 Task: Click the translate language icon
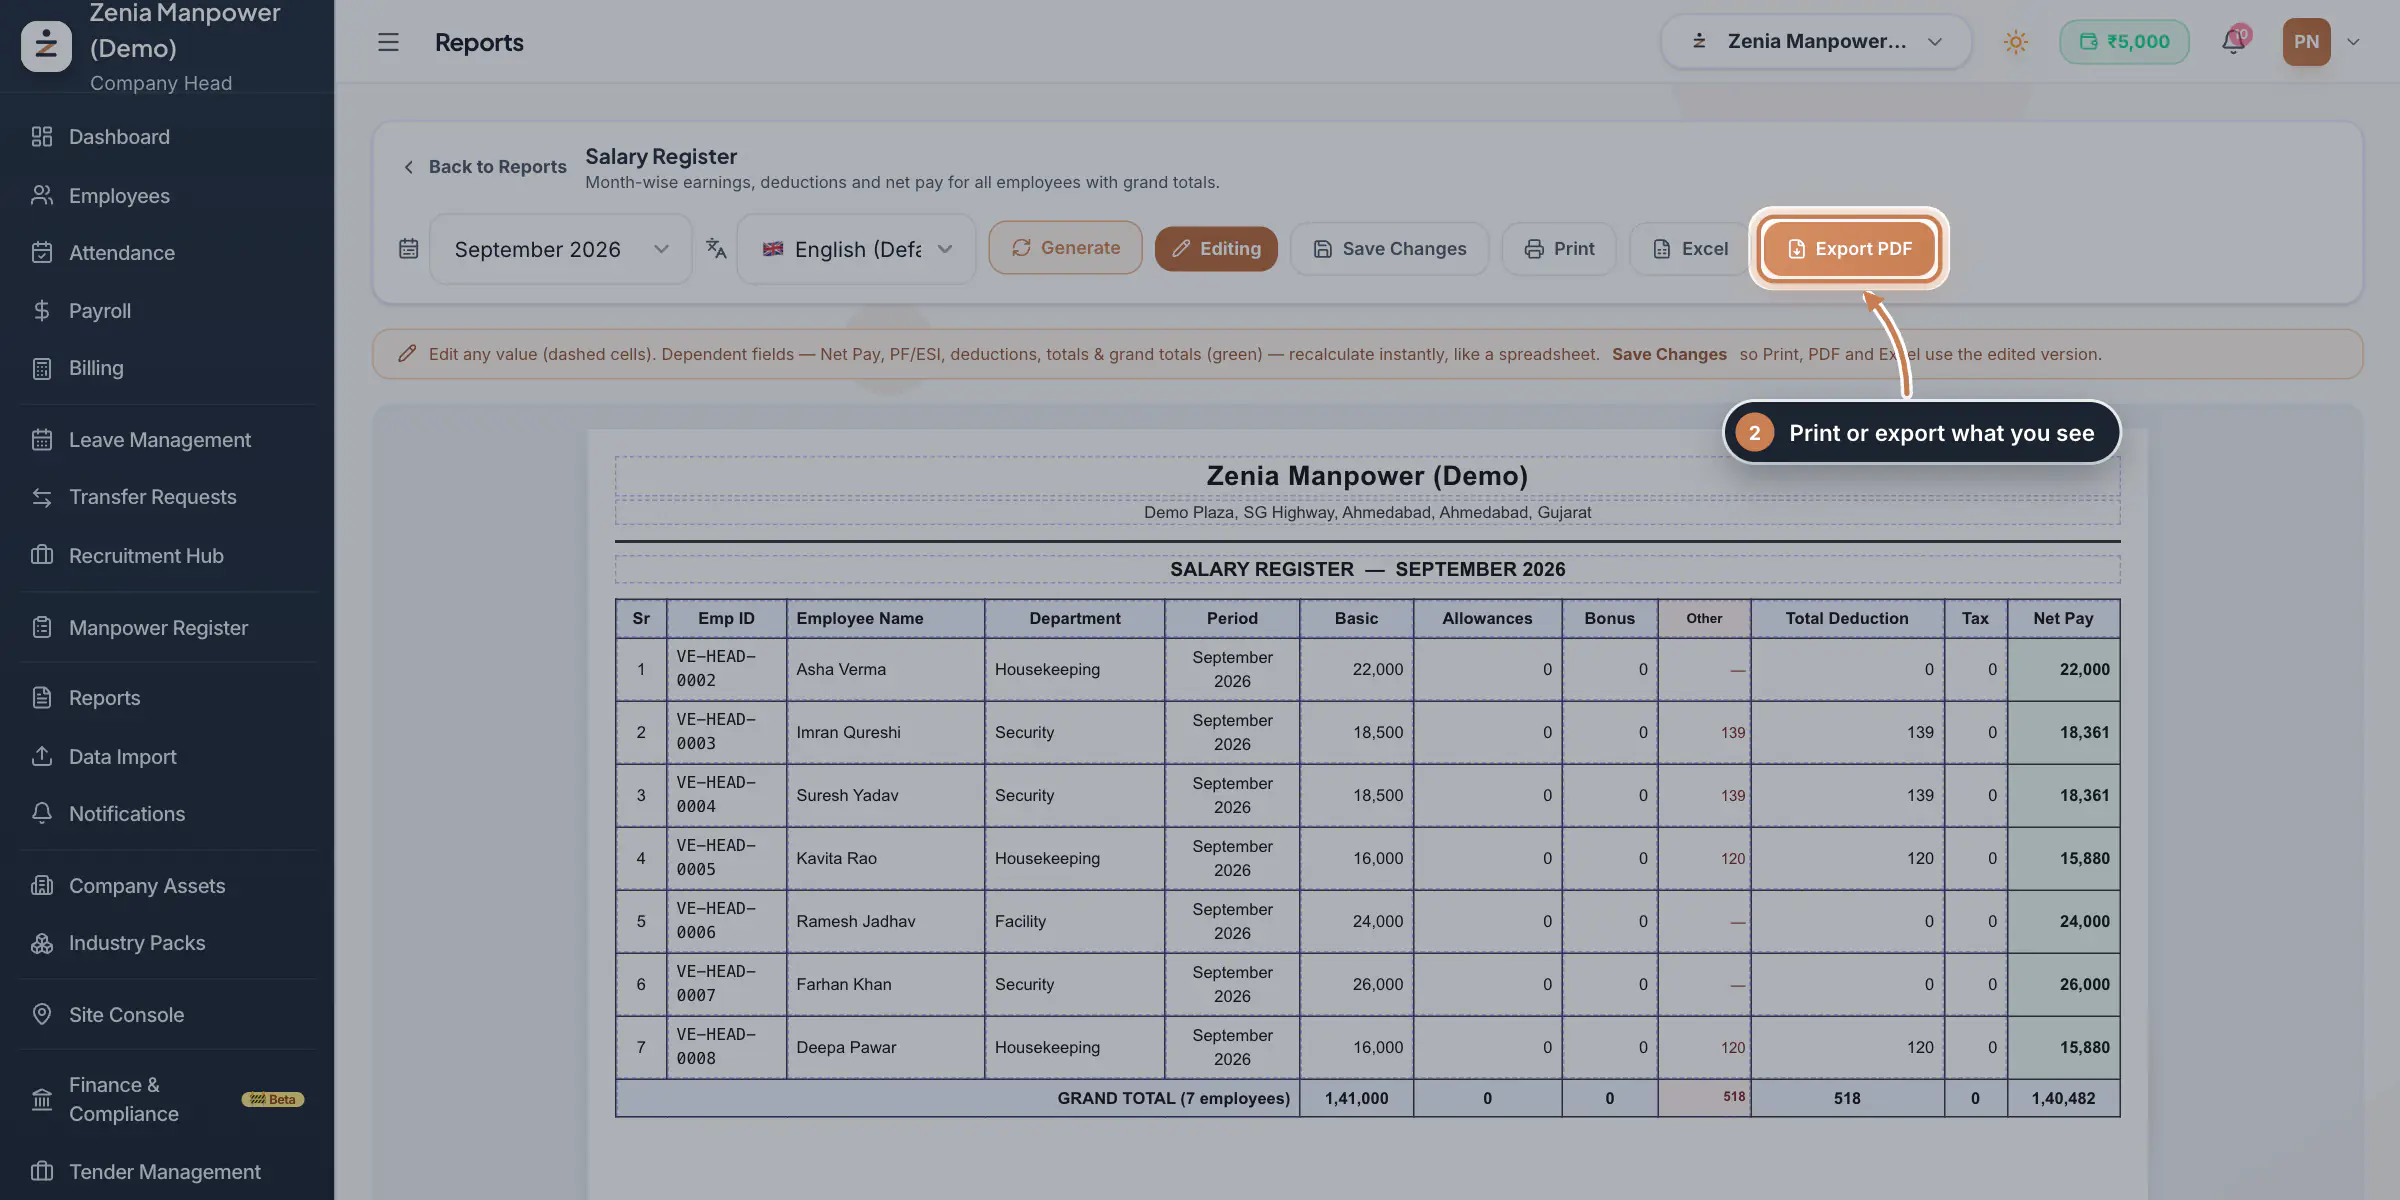click(716, 248)
